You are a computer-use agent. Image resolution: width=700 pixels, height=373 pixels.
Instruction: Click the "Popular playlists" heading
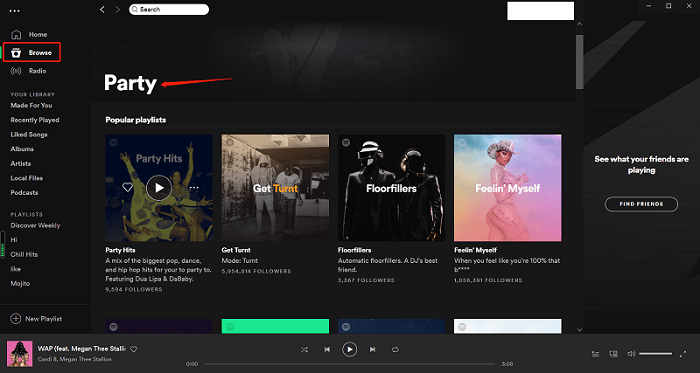click(x=136, y=120)
